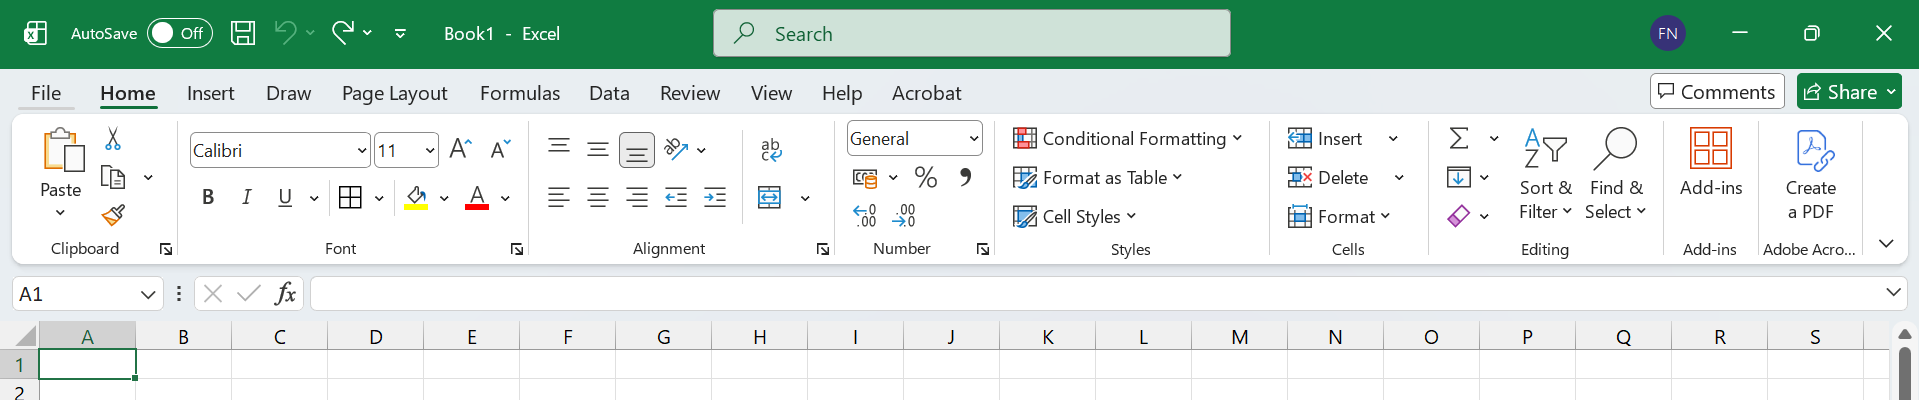The width and height of the screenshot is (1919, 400).
Task: Toggle Bold formatting
Action: [208, 197]
